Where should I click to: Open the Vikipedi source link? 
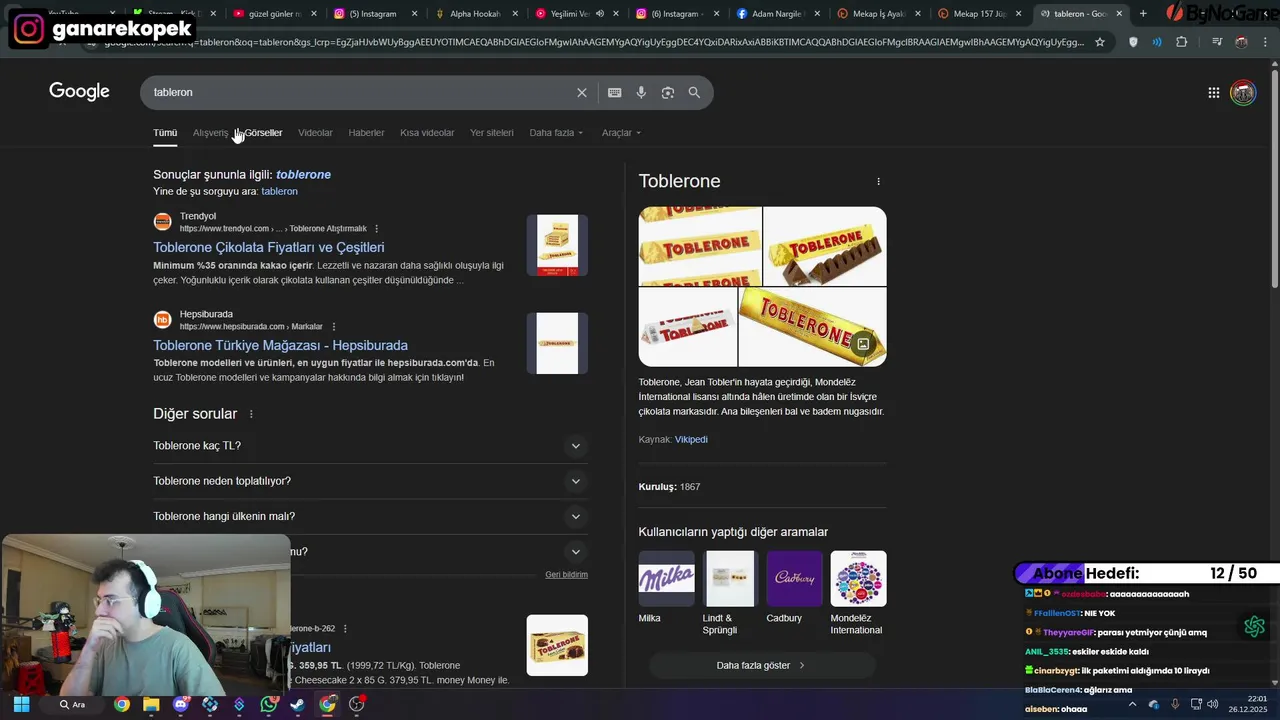691,439
